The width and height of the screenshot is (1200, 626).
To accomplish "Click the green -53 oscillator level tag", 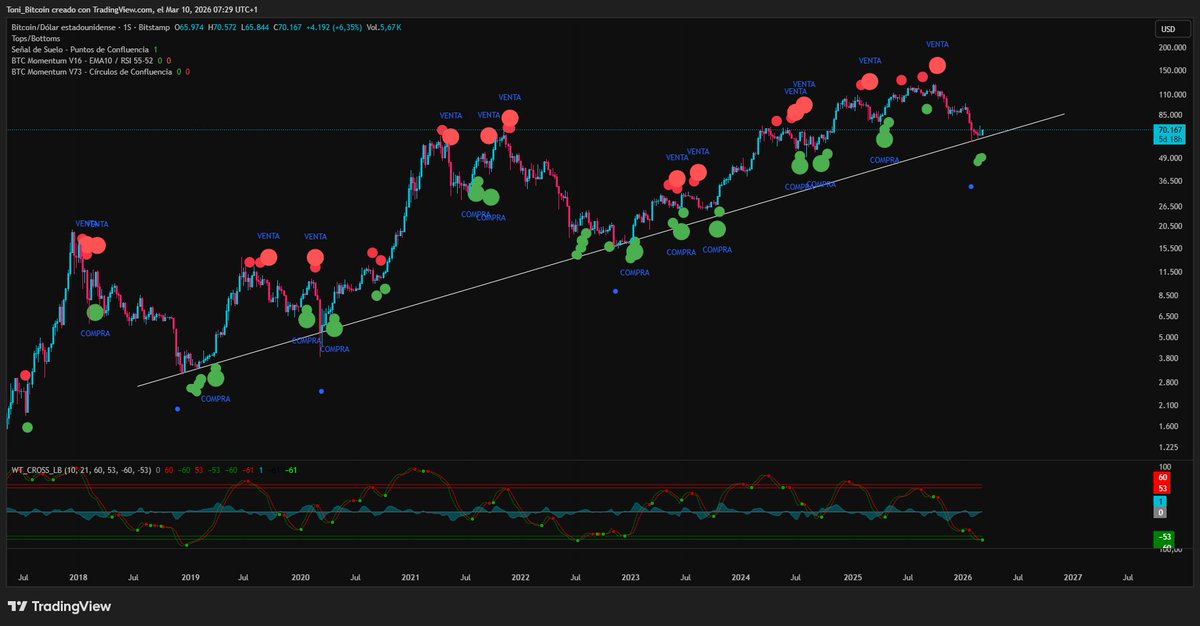I will click(1163, 537).
